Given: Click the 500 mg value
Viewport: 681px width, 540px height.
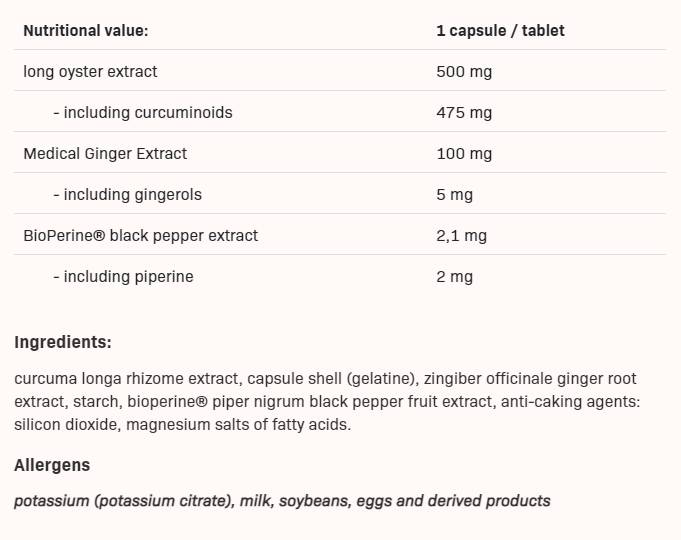Looking at the screenshot, I should [464, 72].
